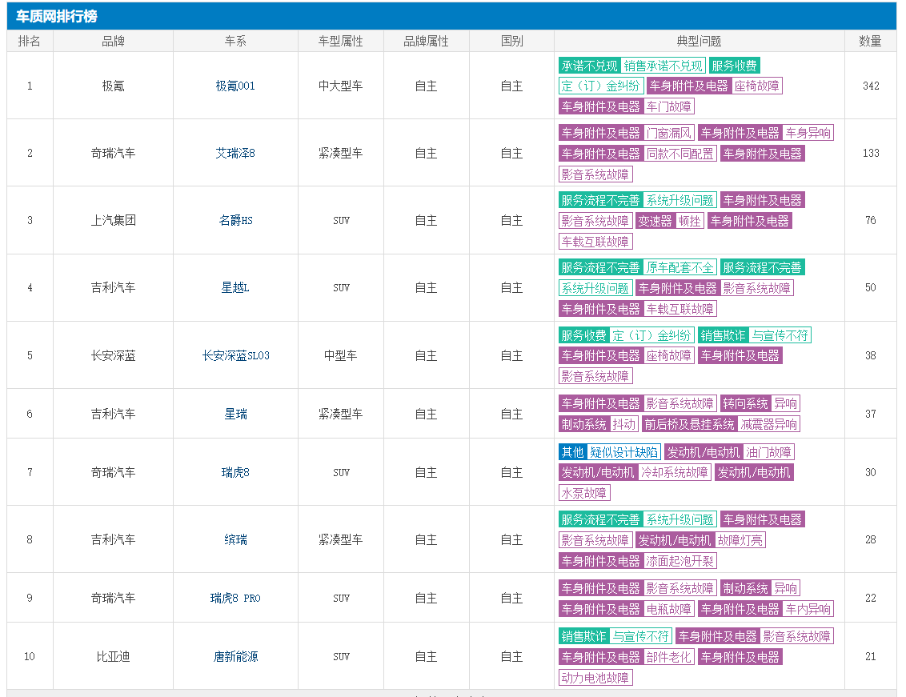The image size is (906, 697).
Task: Click the 销售承诺不兑现 issue tag
Action: click(663, 66)
